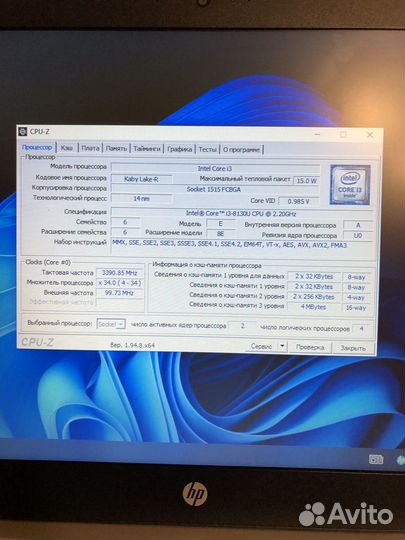
Task: Close the CPU-Z window with X
Action: point(370,135)
